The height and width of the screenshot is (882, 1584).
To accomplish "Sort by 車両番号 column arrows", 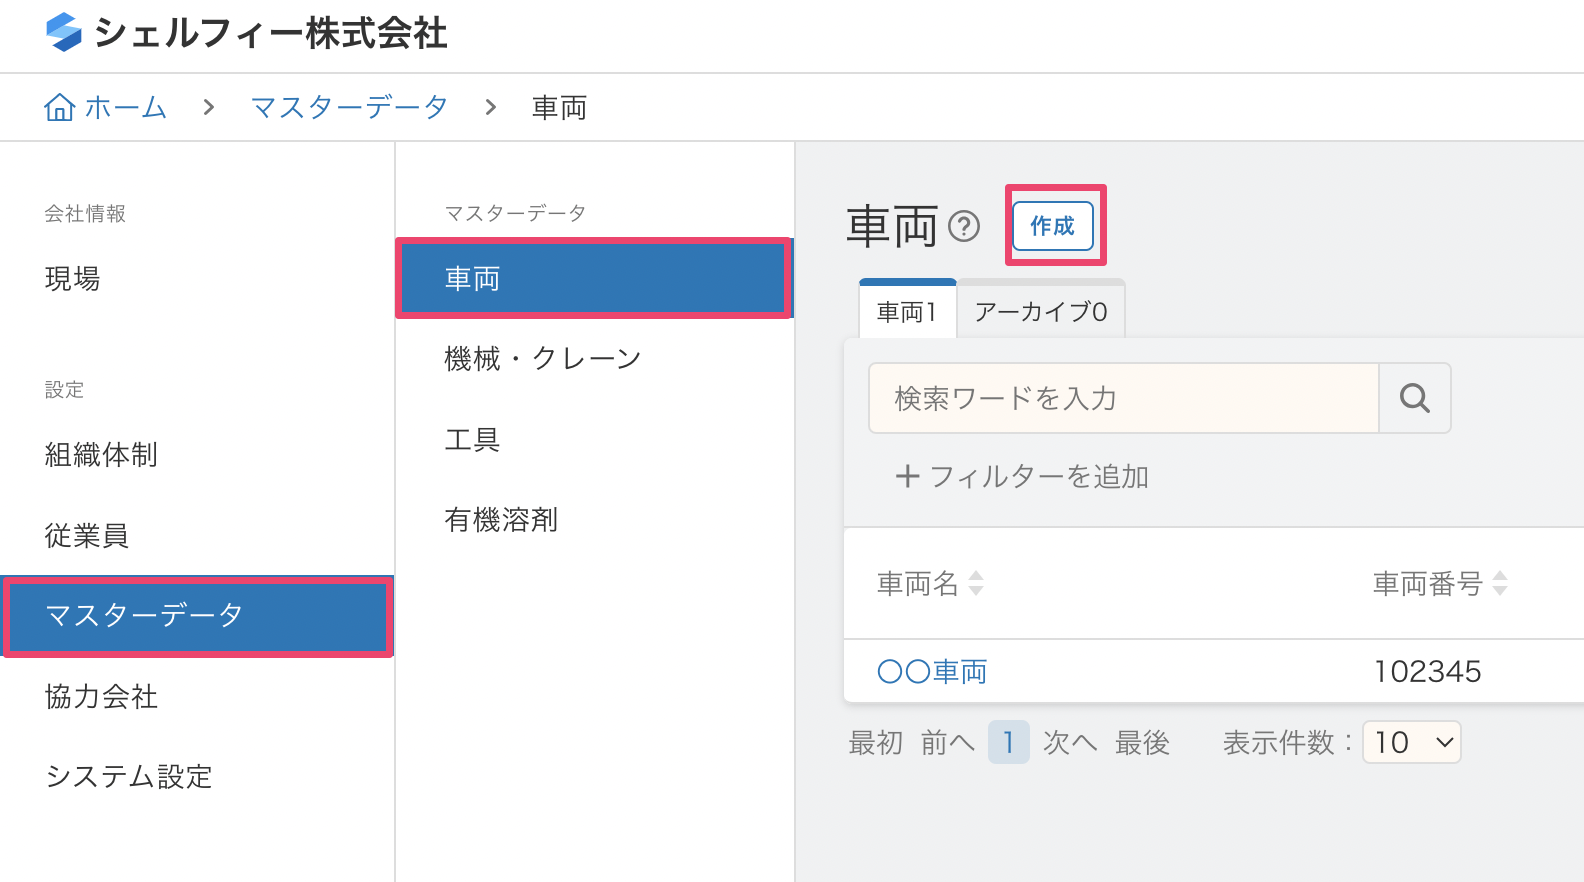I will 1499,583.
